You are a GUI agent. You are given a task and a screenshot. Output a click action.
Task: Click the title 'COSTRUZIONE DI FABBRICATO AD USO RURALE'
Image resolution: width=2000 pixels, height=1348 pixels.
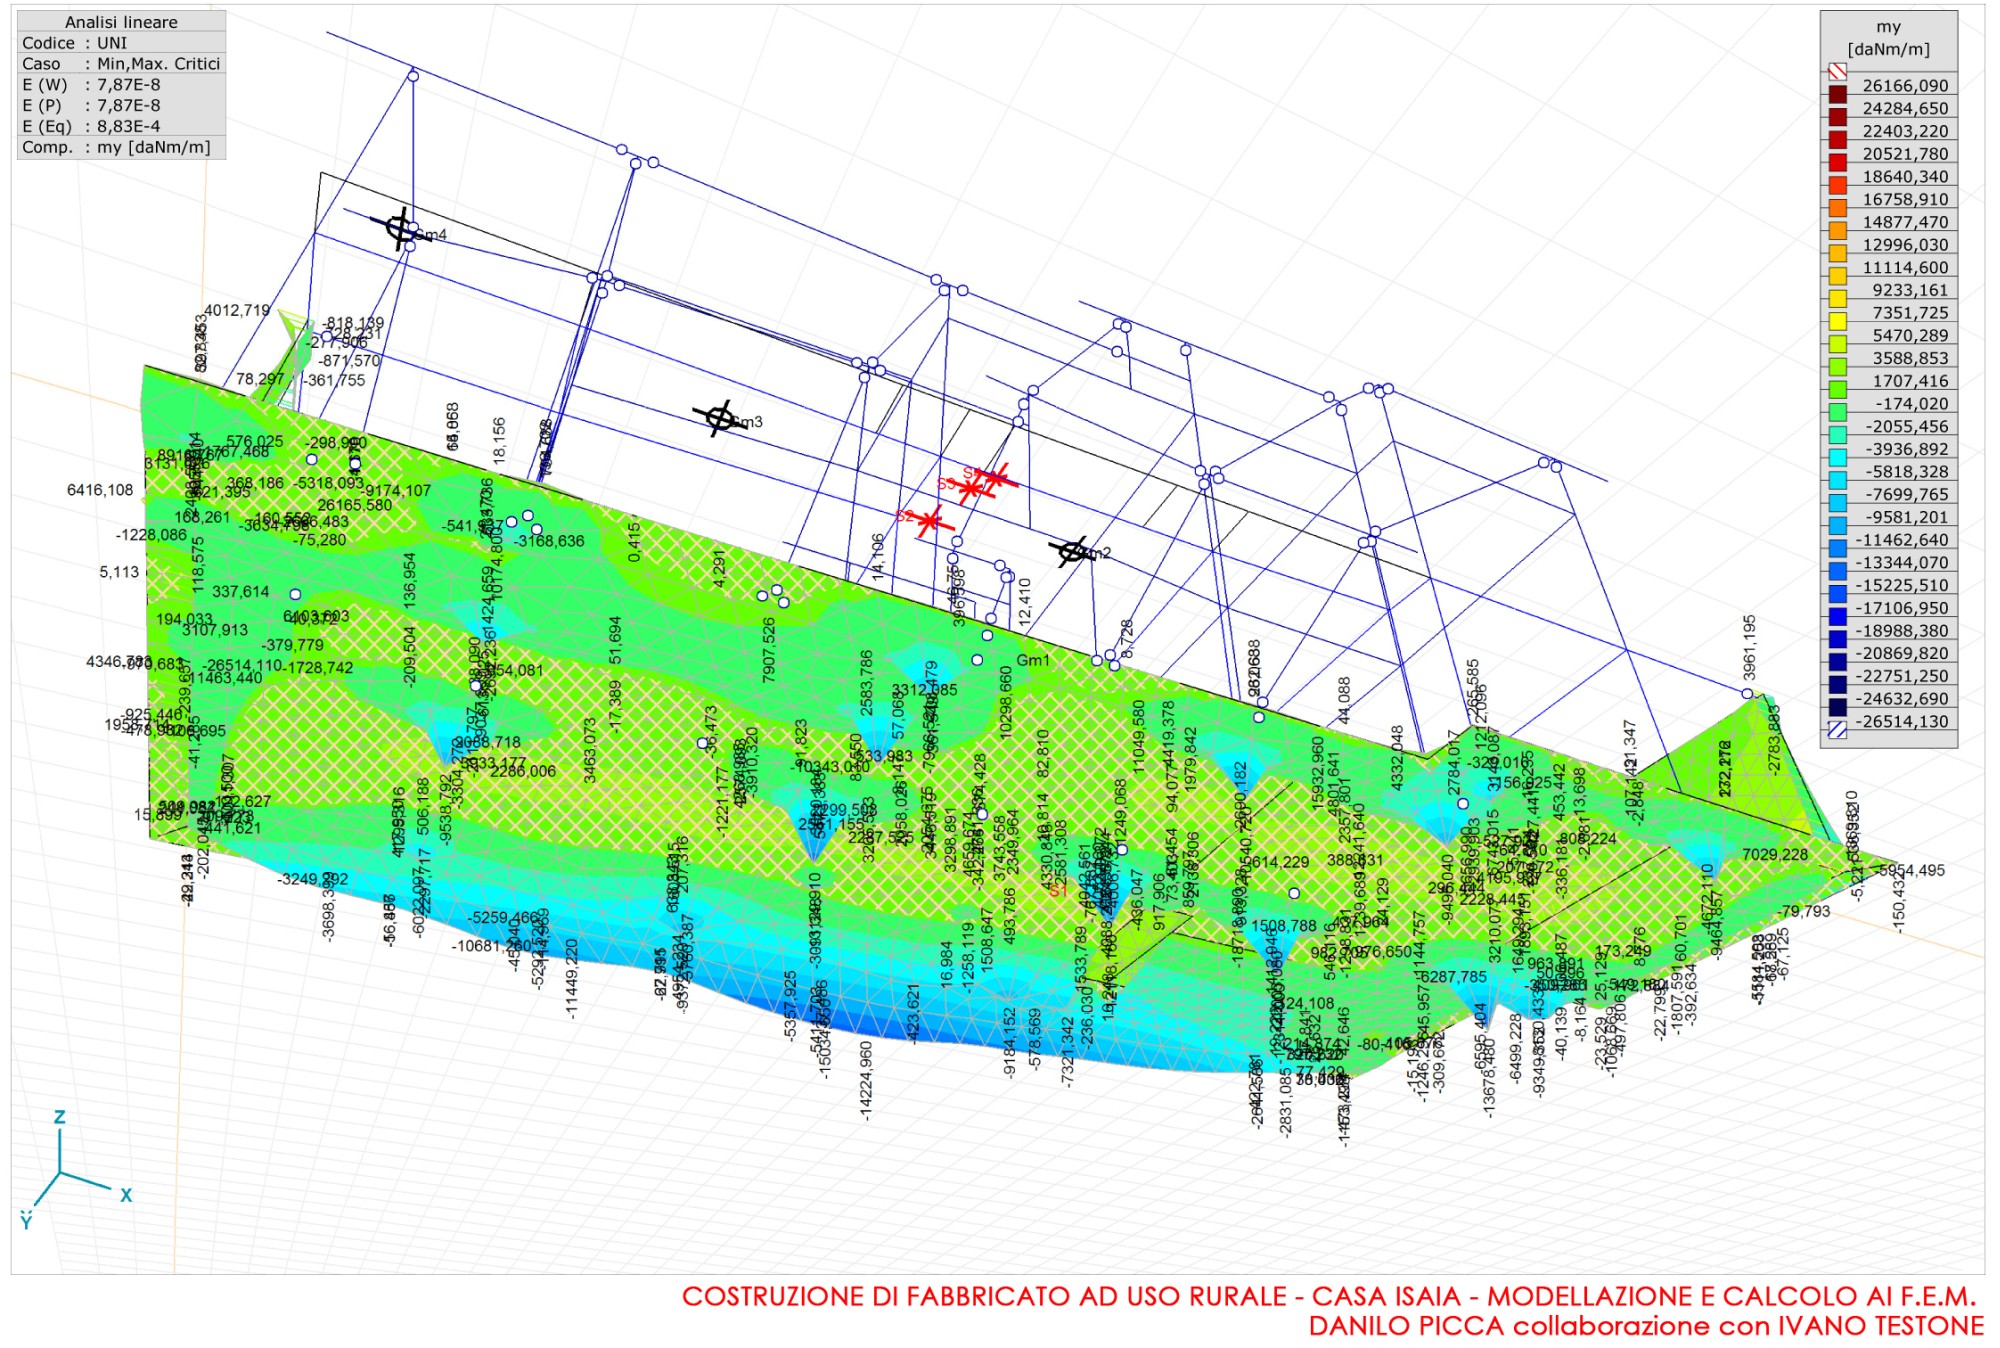[984, 1297]
